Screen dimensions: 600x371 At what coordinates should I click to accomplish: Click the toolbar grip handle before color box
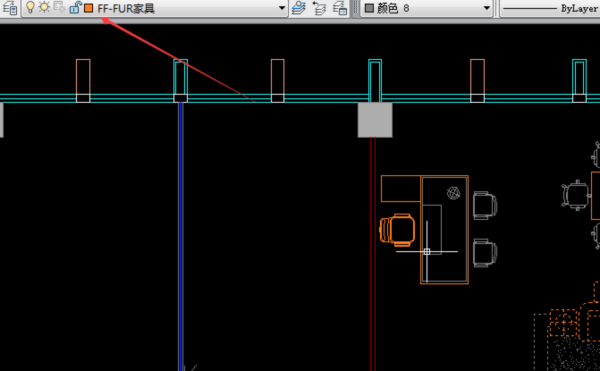355,8
